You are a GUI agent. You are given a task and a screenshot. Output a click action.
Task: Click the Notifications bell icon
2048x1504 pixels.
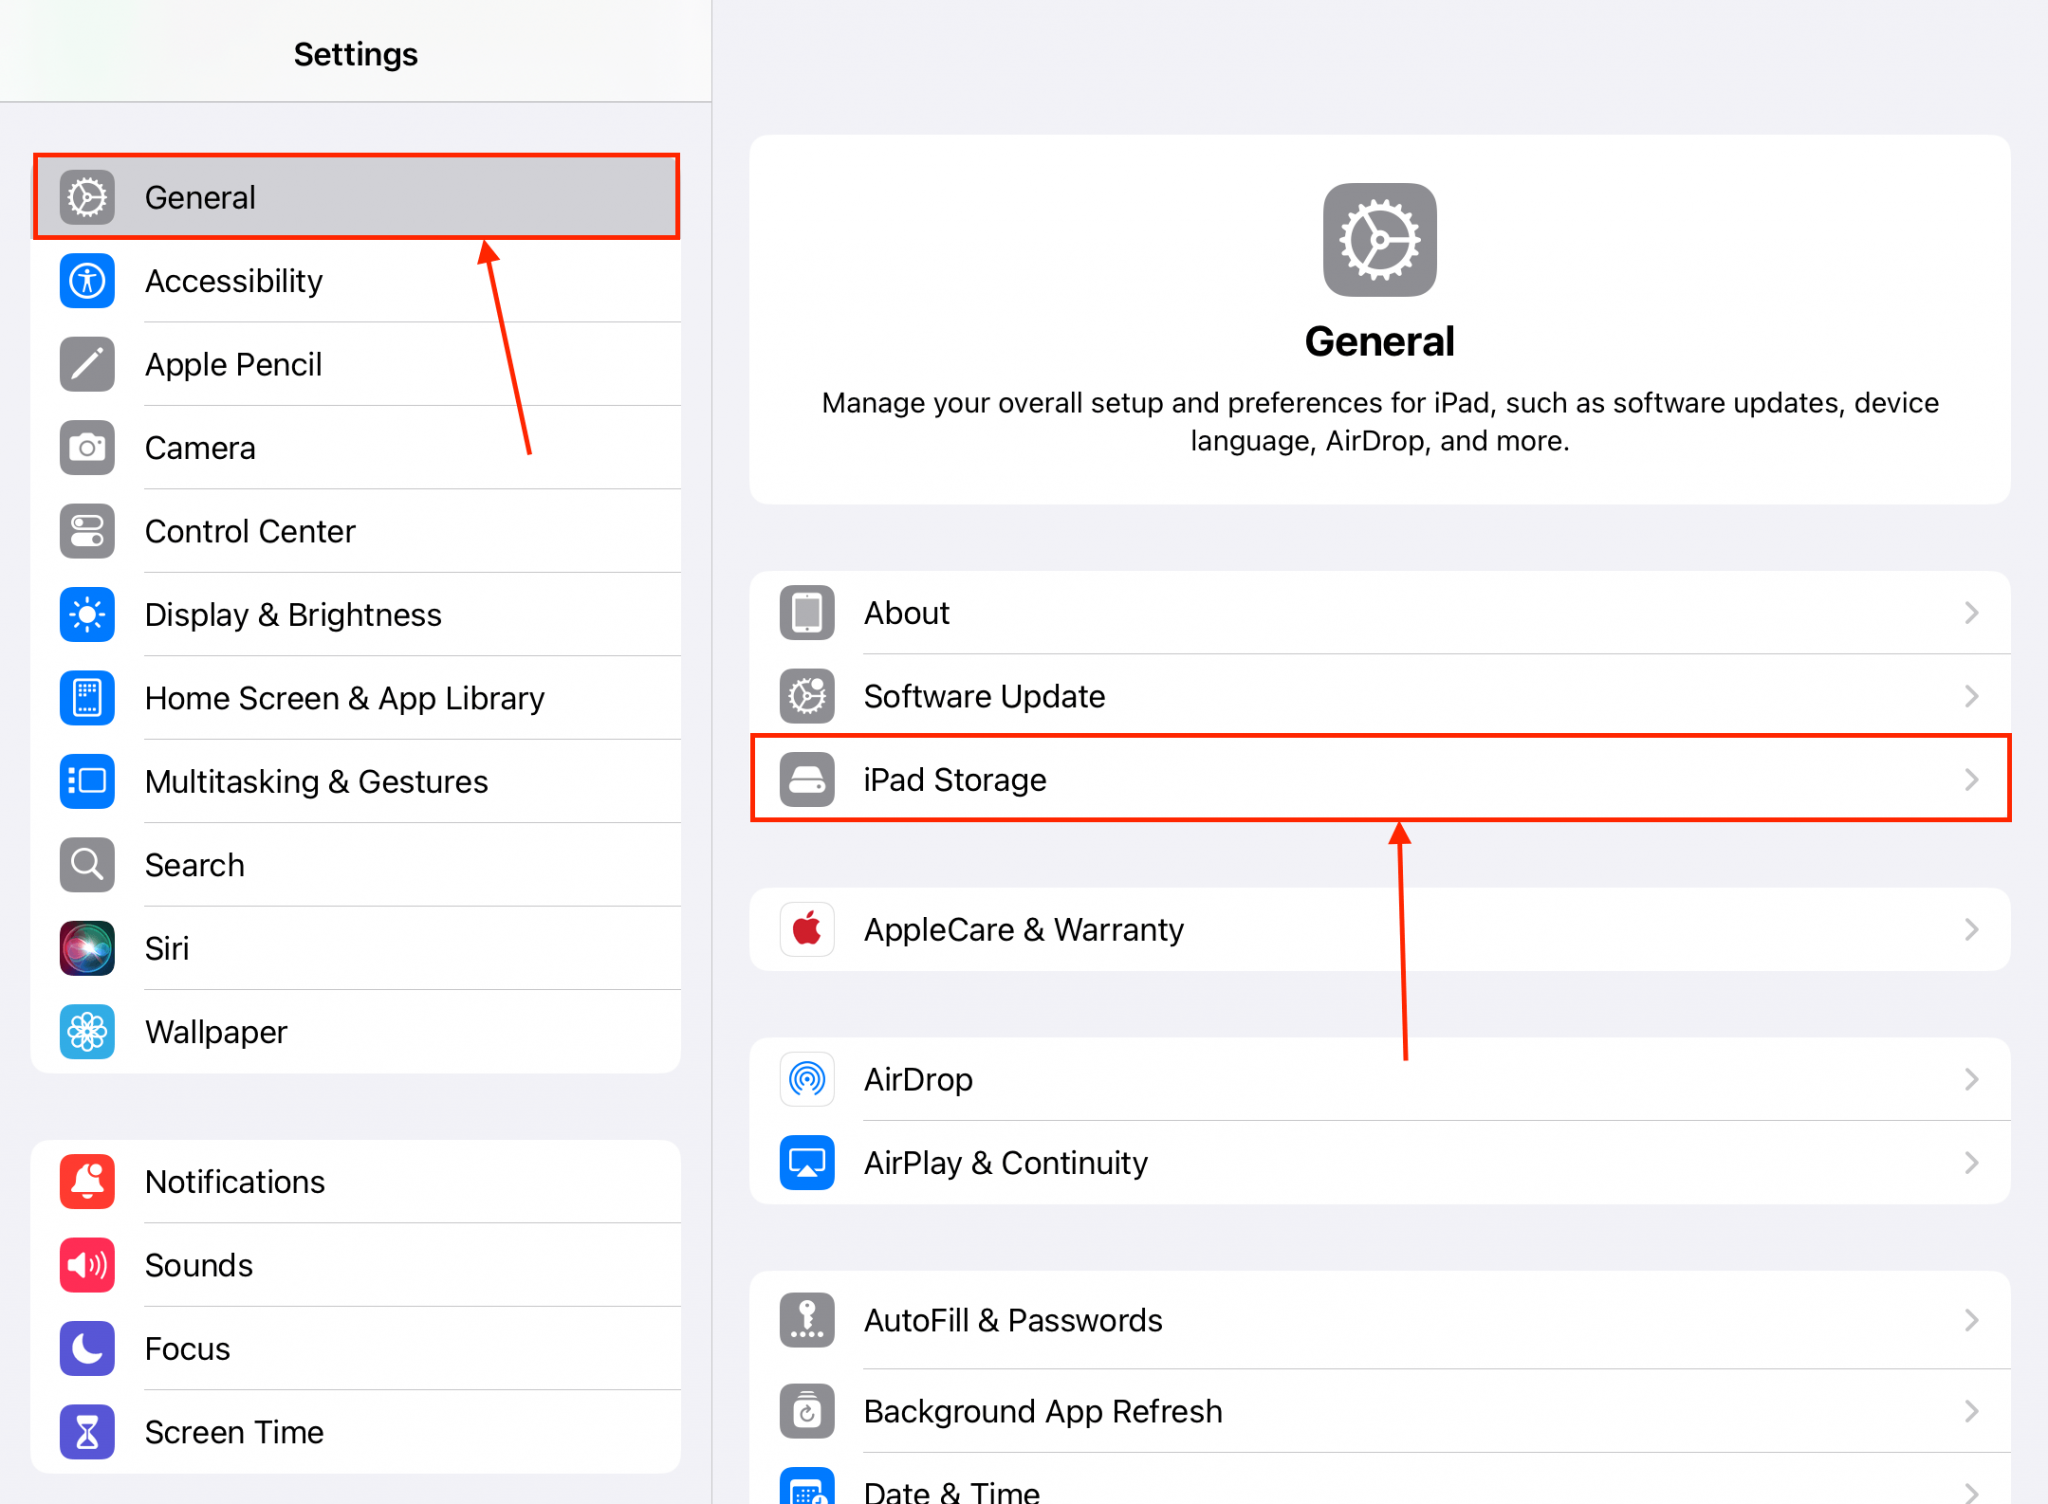point(86,1181)
